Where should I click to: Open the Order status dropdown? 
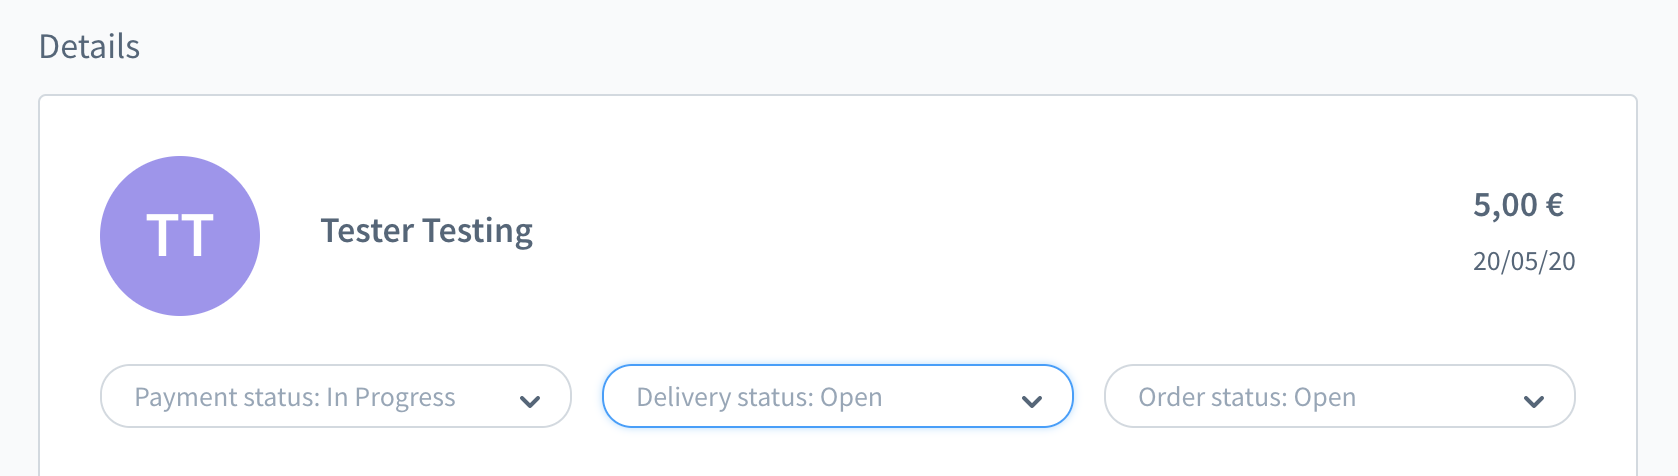1339,397
